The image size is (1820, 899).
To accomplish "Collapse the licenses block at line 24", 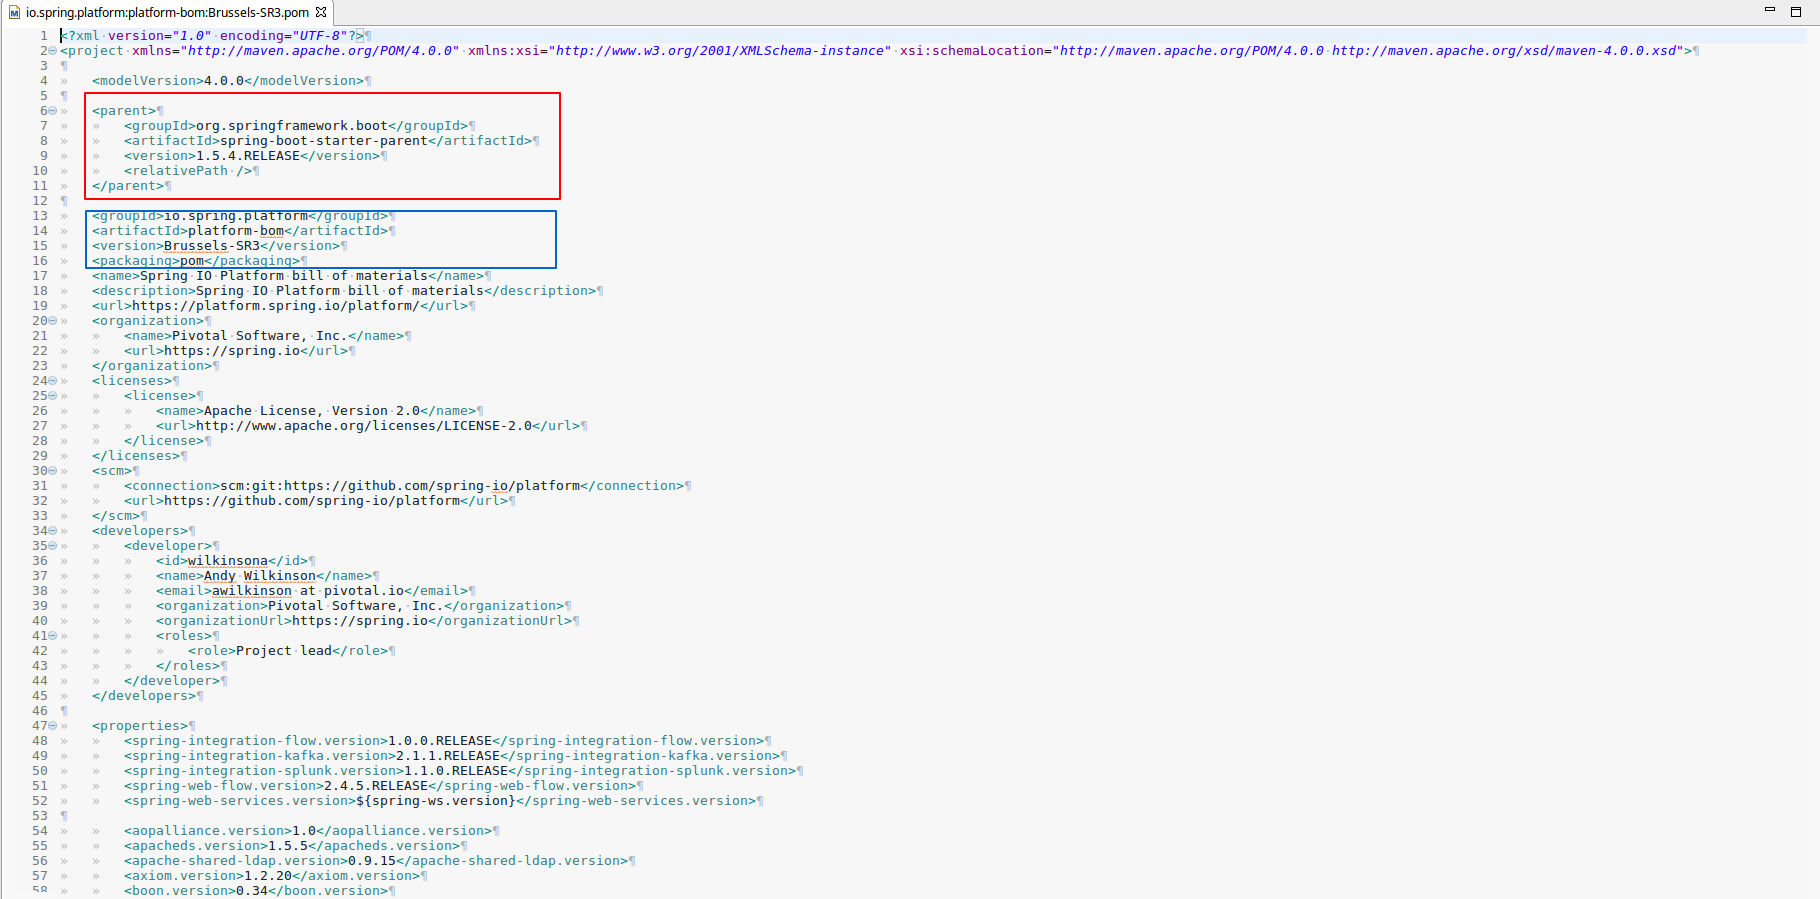I will click(x=52, y=381).
